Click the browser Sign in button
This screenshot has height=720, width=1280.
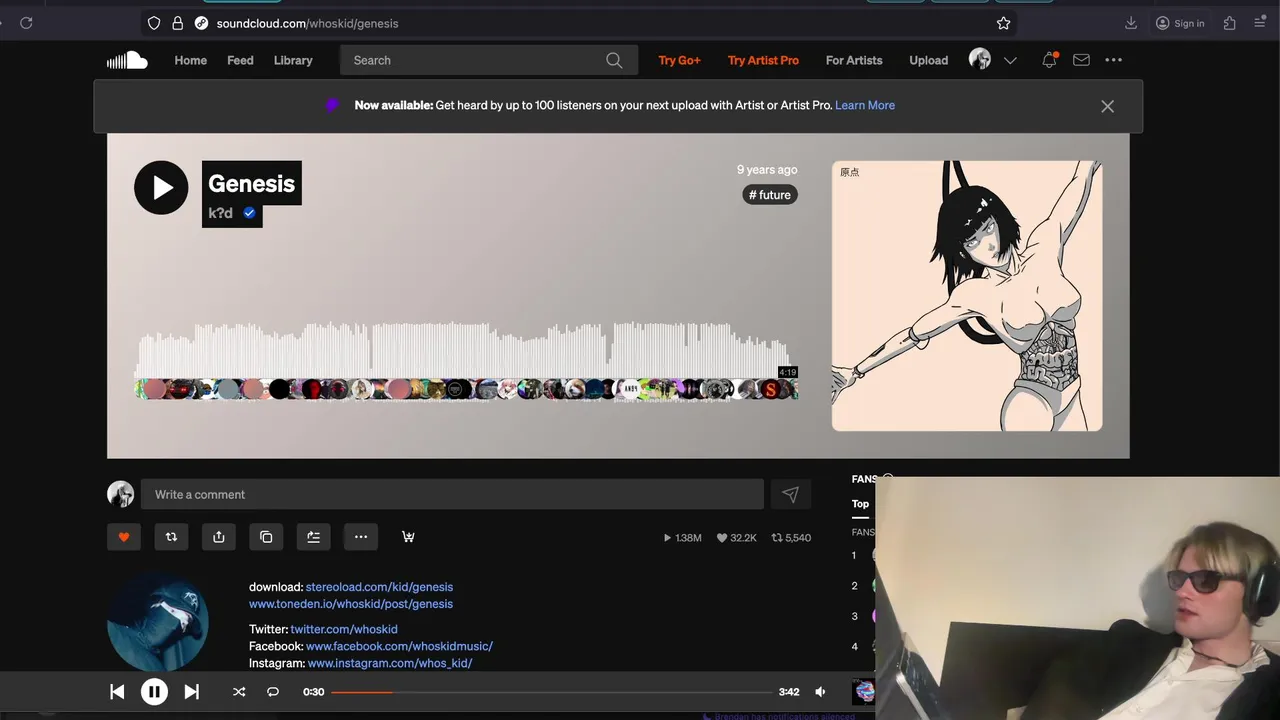click(1180, 23)
